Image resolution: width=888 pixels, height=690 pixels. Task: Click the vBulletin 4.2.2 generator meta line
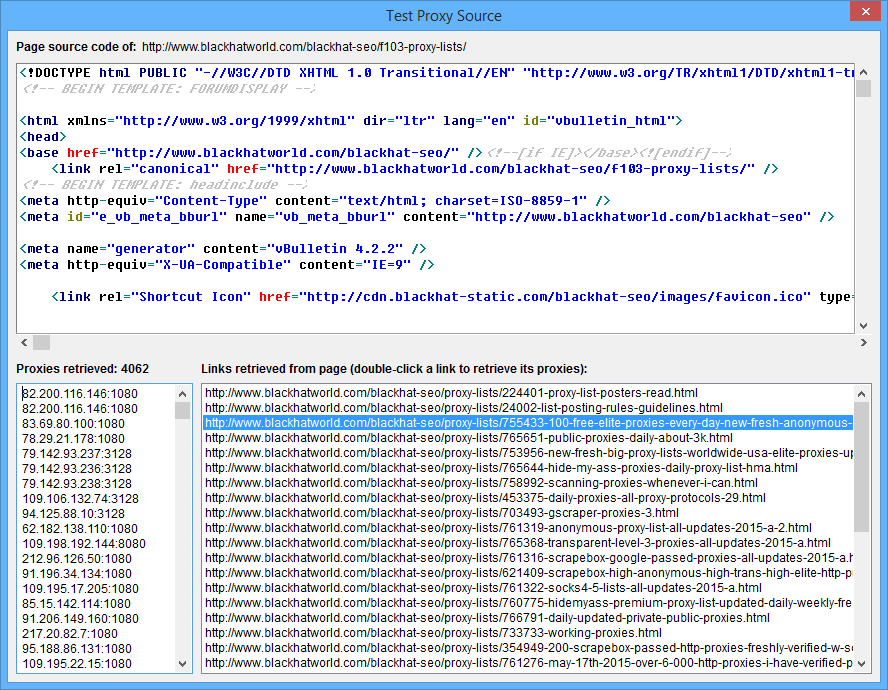pos(224,248)
